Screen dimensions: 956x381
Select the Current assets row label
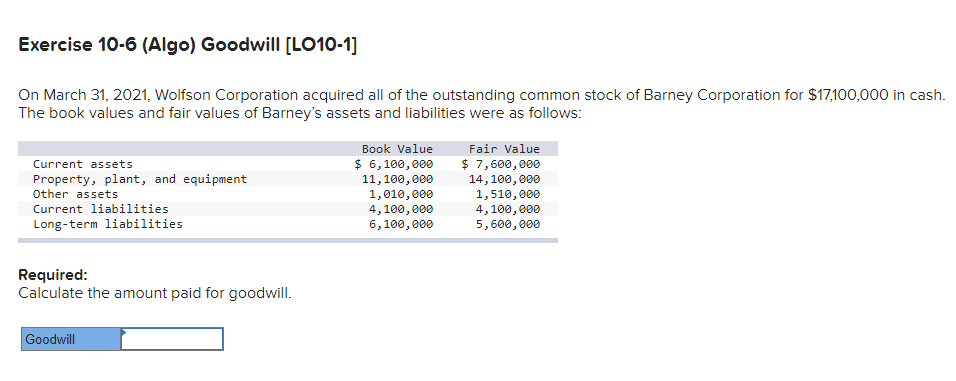pos(83,164)
